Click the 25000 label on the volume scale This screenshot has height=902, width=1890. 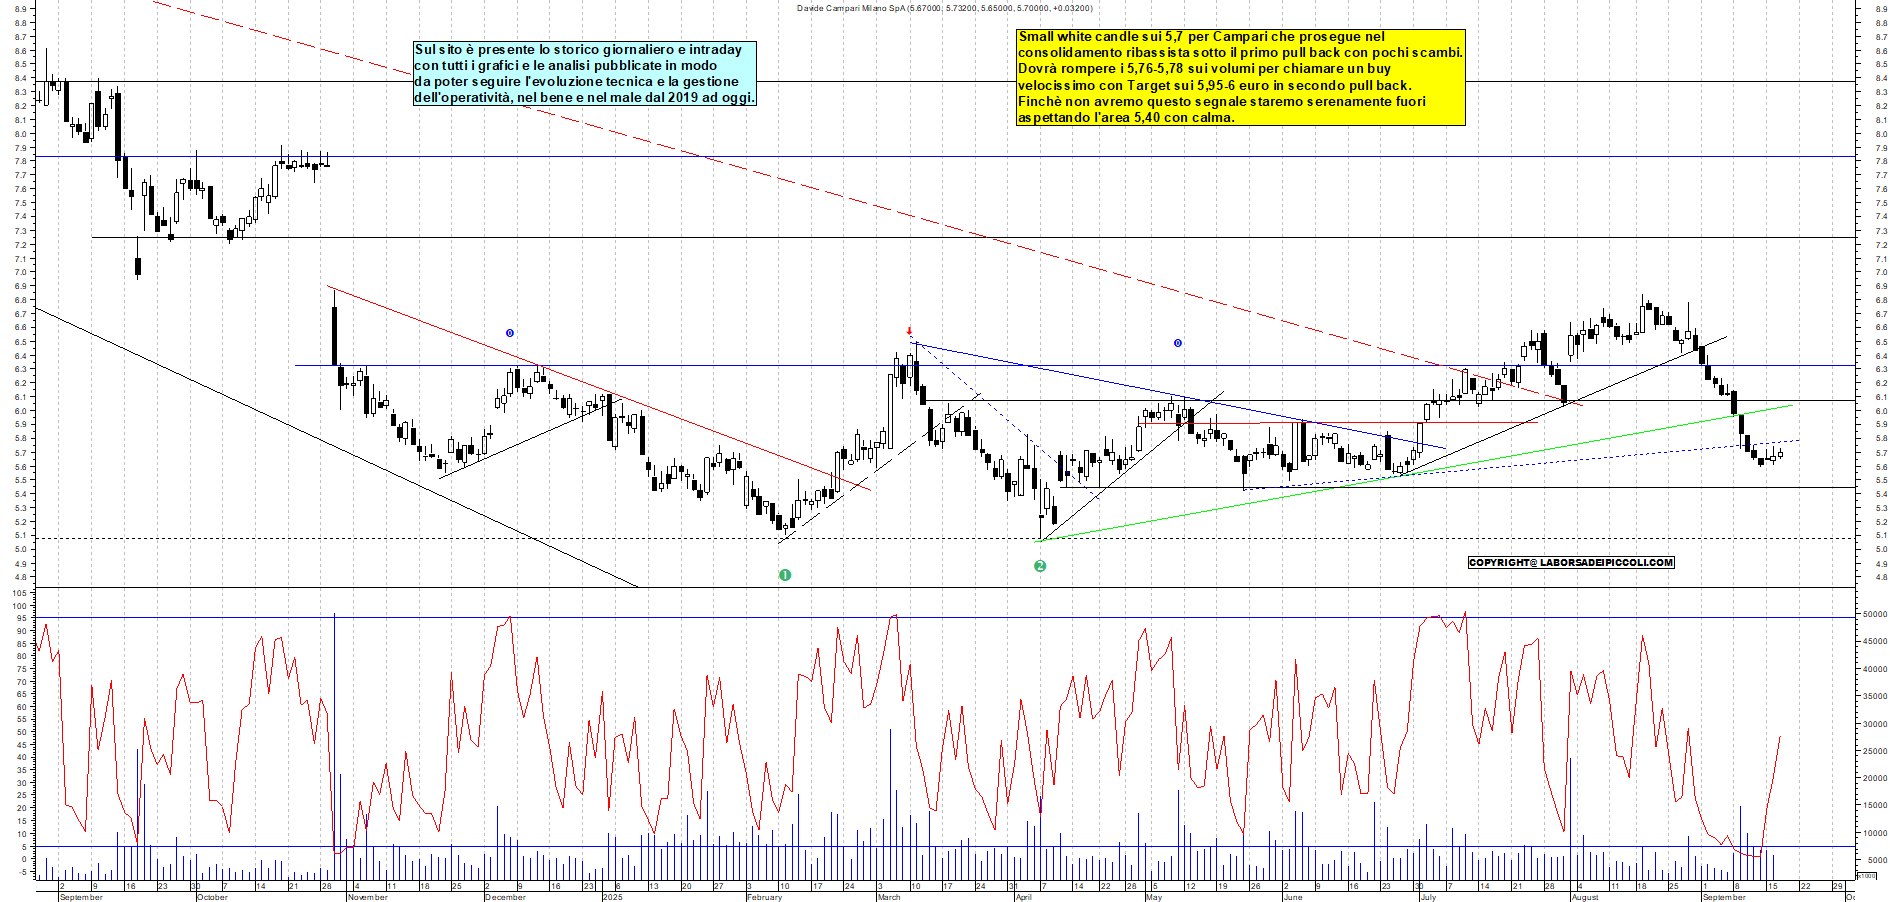click(1874, 751)
